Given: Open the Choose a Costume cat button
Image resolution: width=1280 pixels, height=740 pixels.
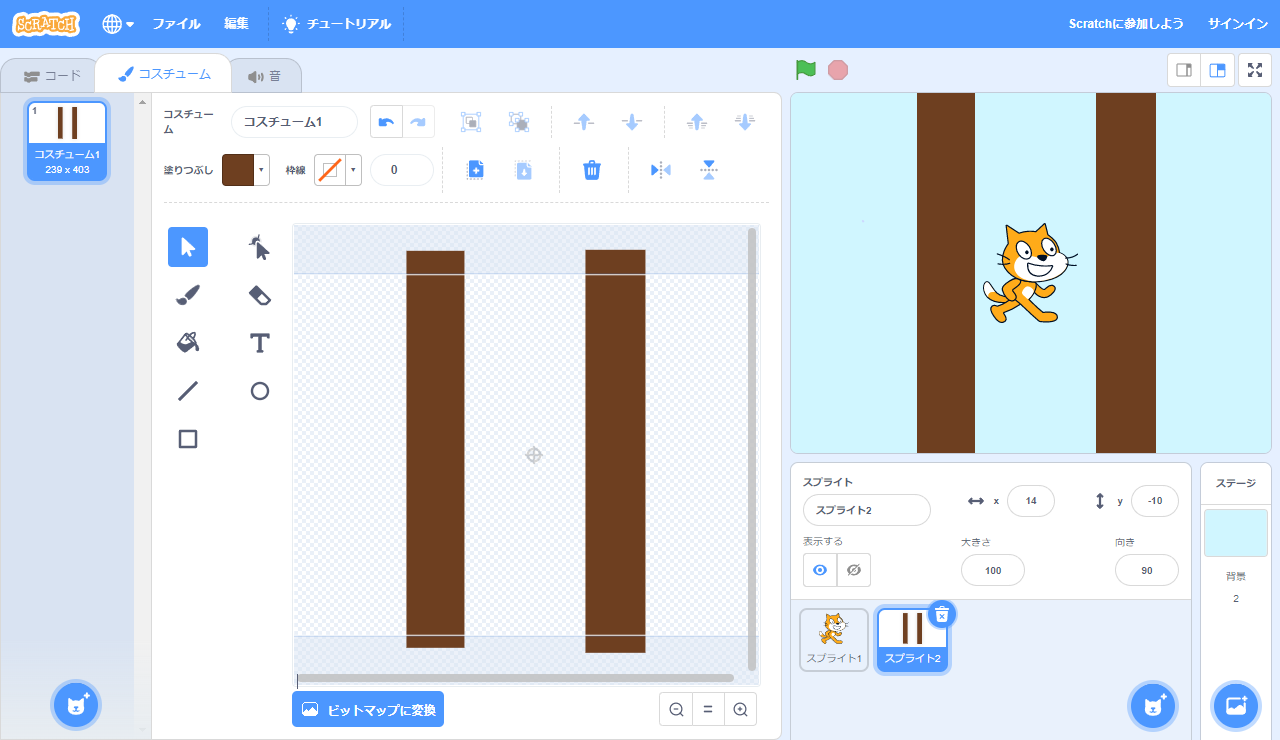Looking at the screenshot, I should pyautogui.click(x=77, y=705).
